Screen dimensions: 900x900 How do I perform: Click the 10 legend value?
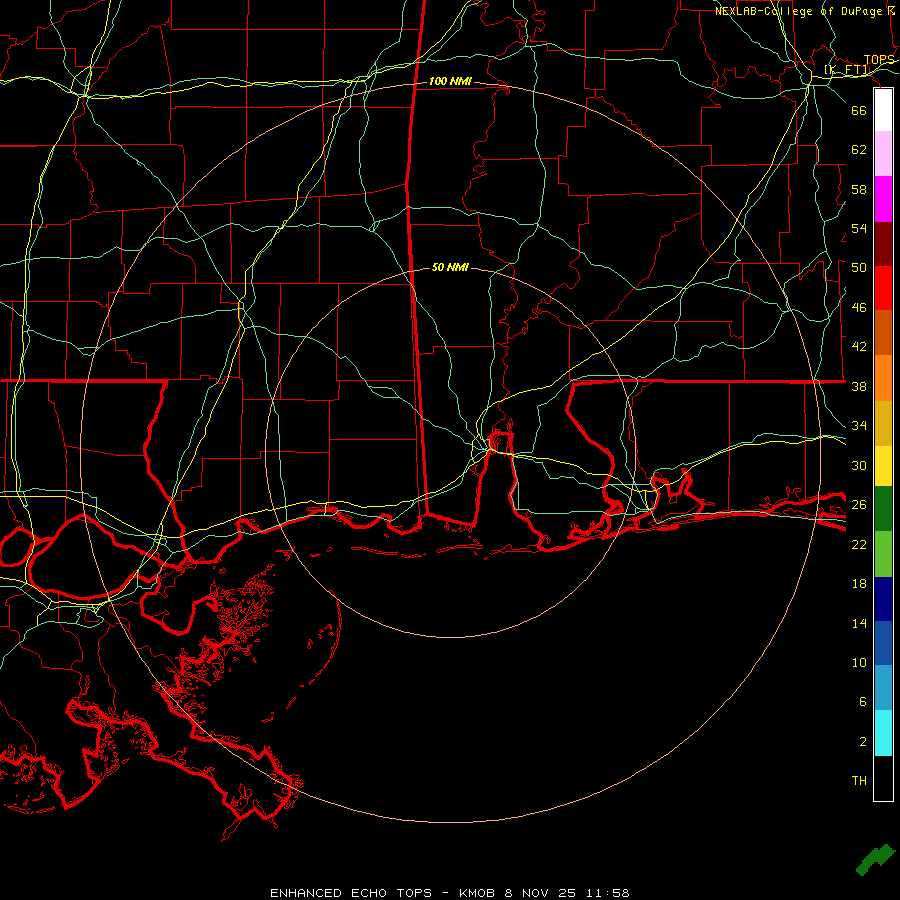[x=859, y=663]
